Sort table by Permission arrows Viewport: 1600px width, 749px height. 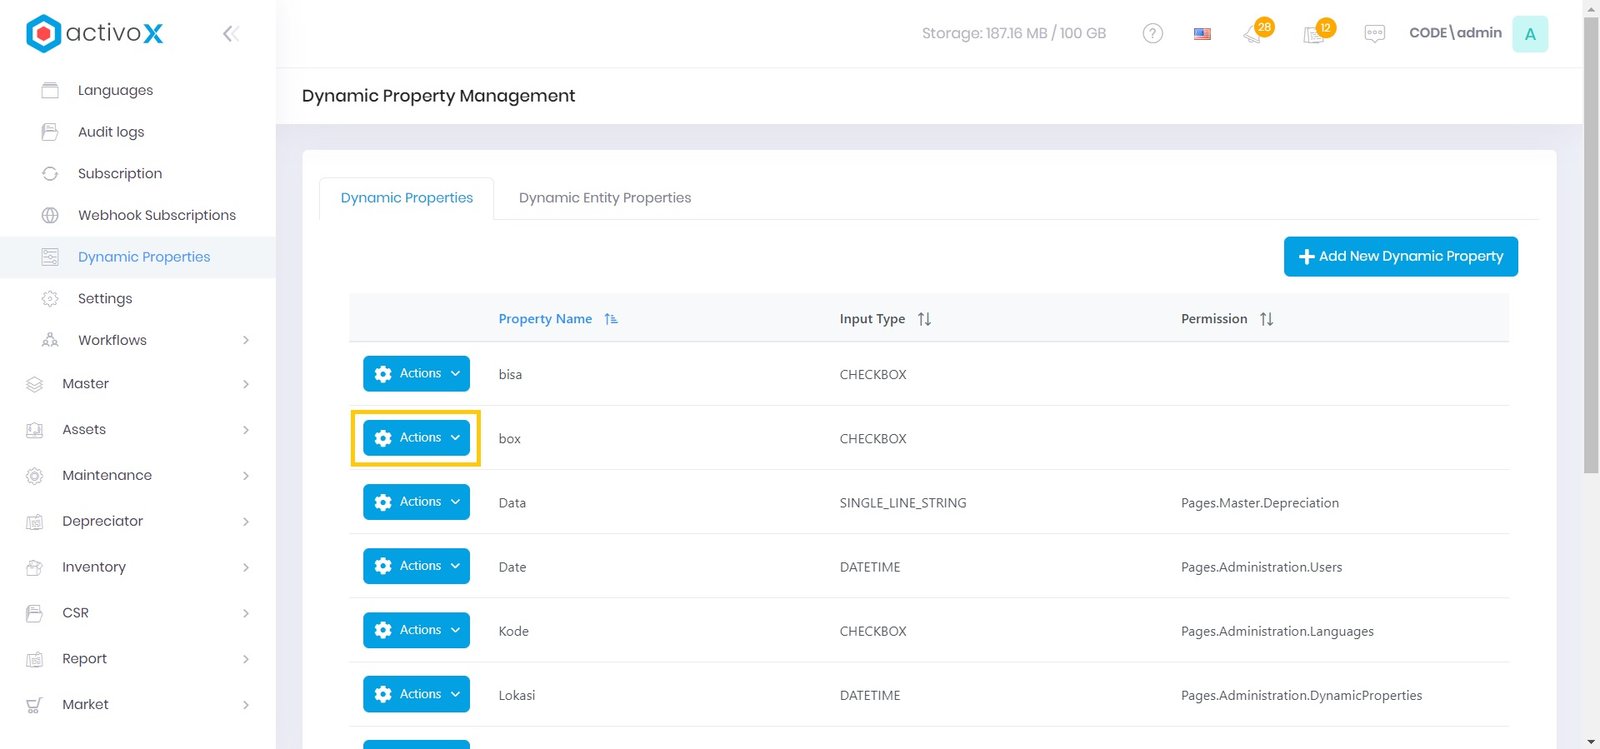[1266, 319]
